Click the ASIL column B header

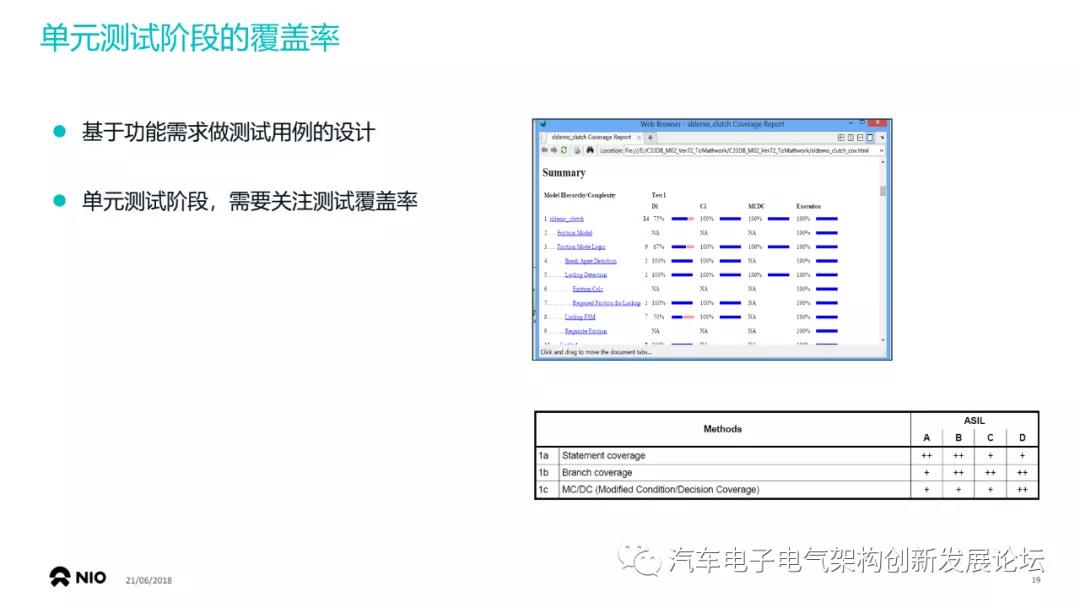pos(958,438)
